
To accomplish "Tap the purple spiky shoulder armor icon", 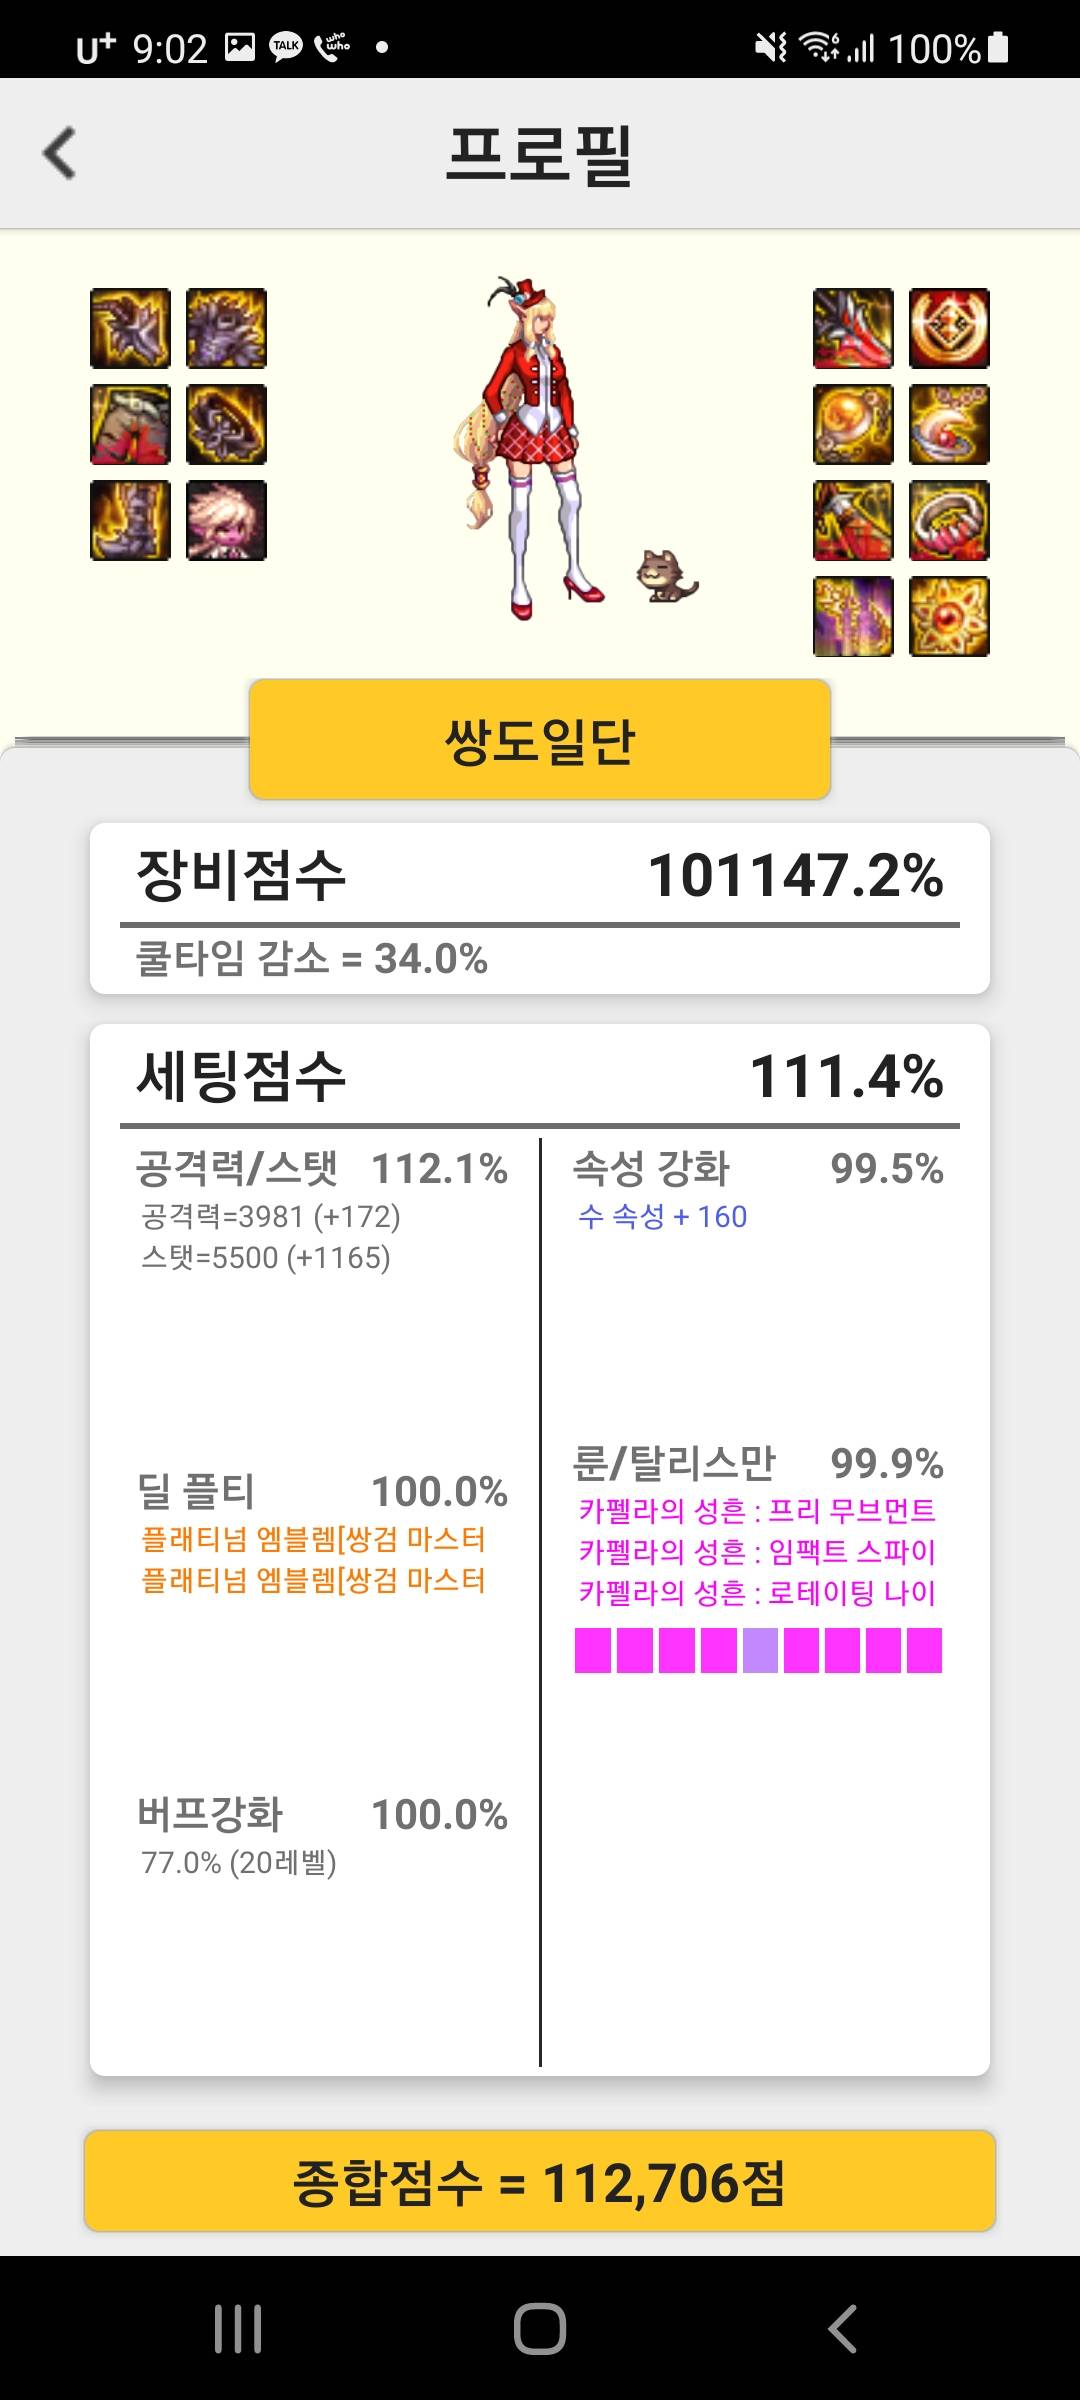I will point(226,328).
